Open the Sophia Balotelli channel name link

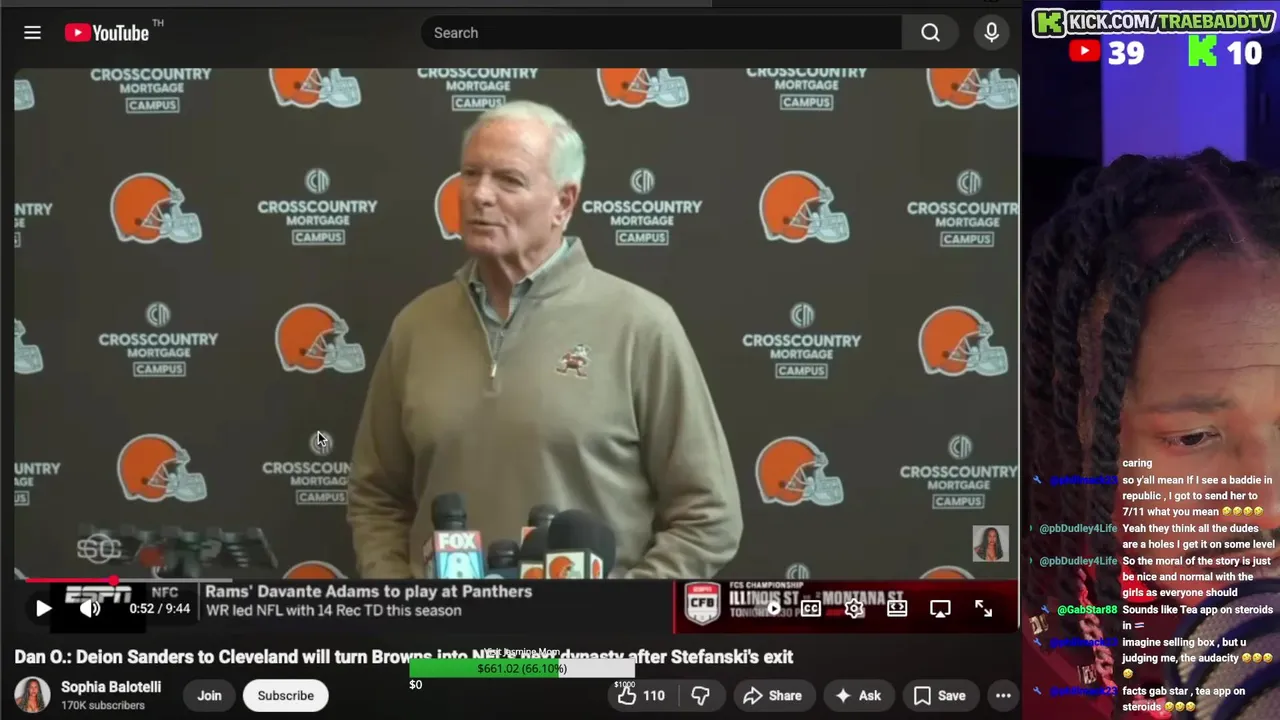coord(111,687)
